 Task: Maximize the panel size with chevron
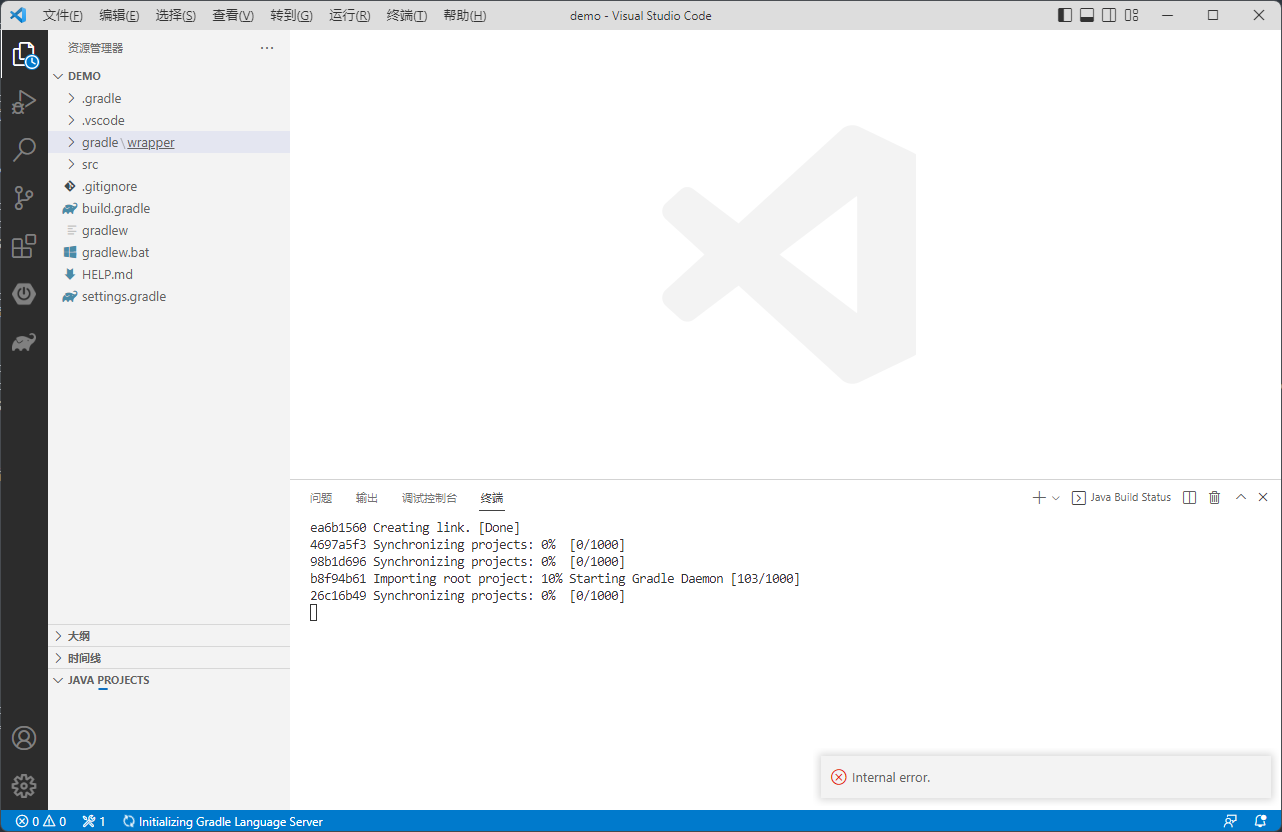1241,497
